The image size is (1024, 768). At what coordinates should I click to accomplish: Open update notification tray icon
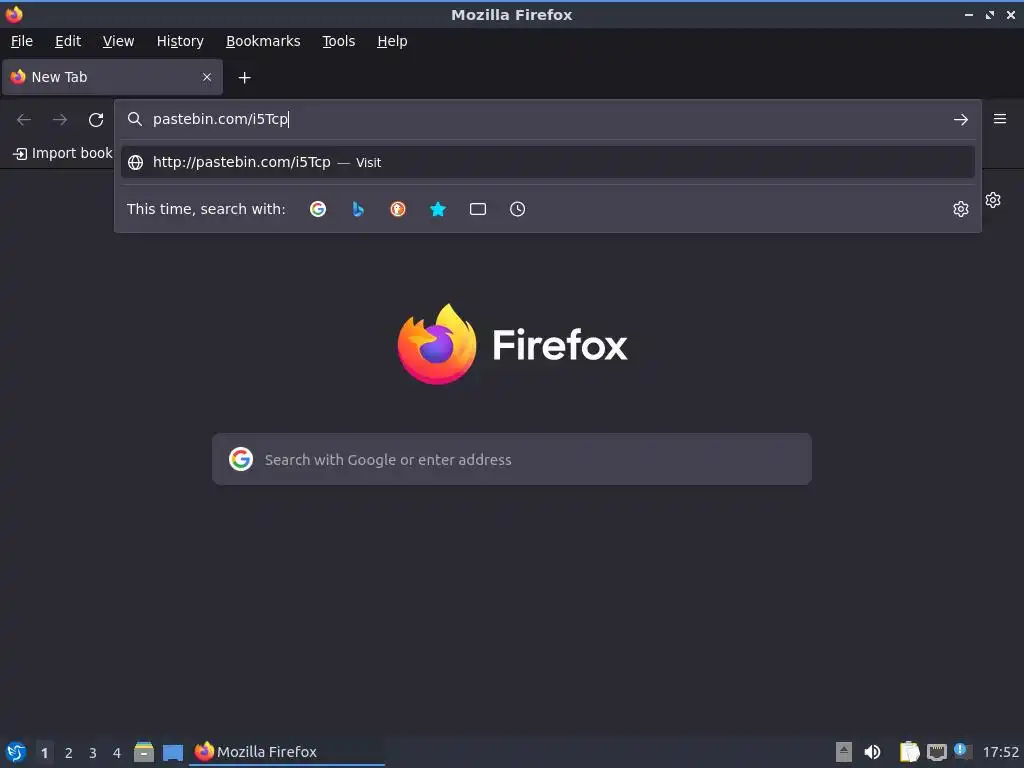pyautogui.click(x=962, y=751)
